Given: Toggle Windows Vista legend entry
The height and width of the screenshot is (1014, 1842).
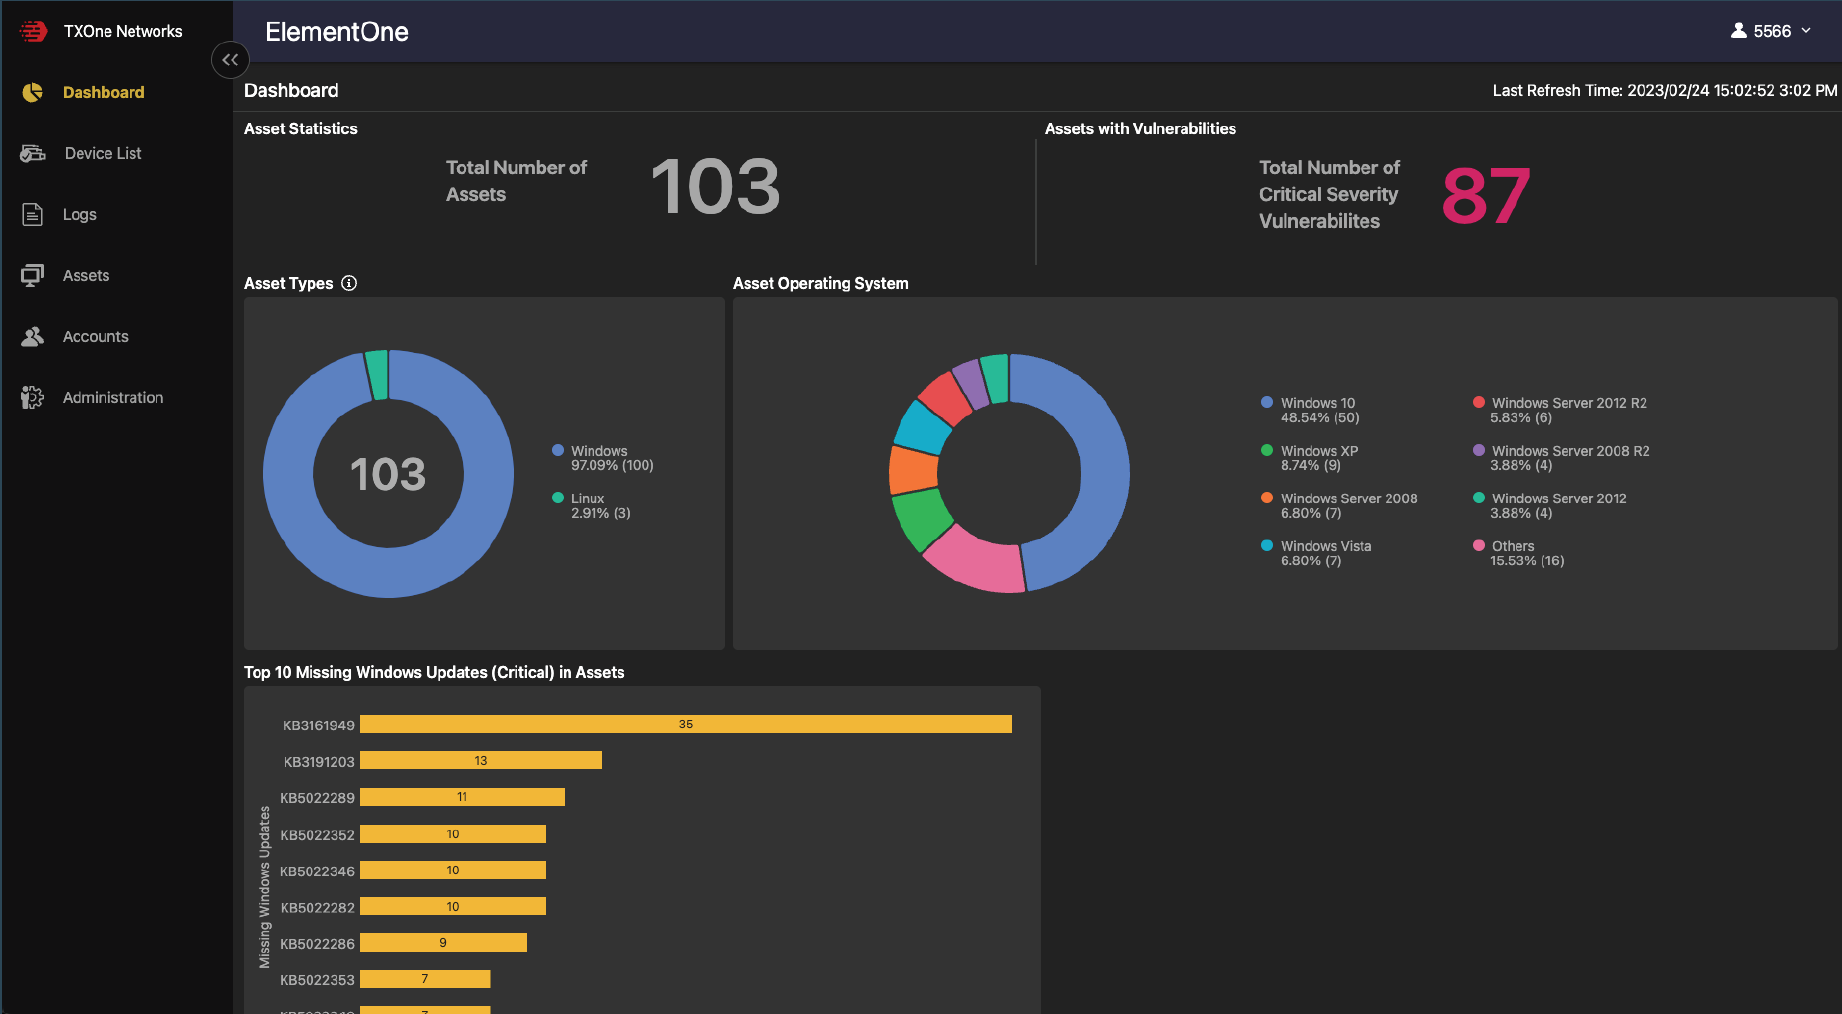Looking at the screenshot, I should pyautogui.click(x=1316, y=553).
